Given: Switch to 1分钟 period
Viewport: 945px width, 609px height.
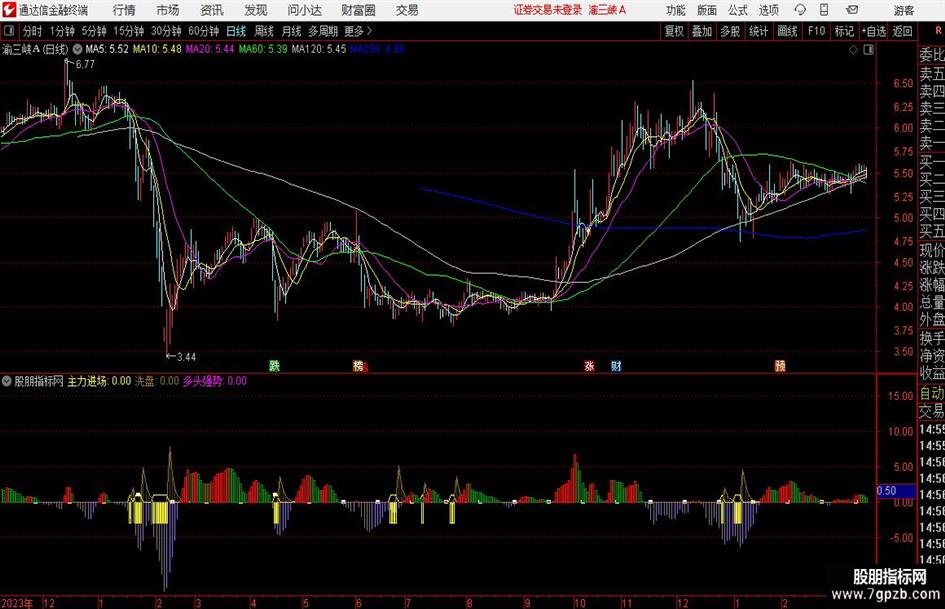Looking at the screenshot, I should pos(61,31).
